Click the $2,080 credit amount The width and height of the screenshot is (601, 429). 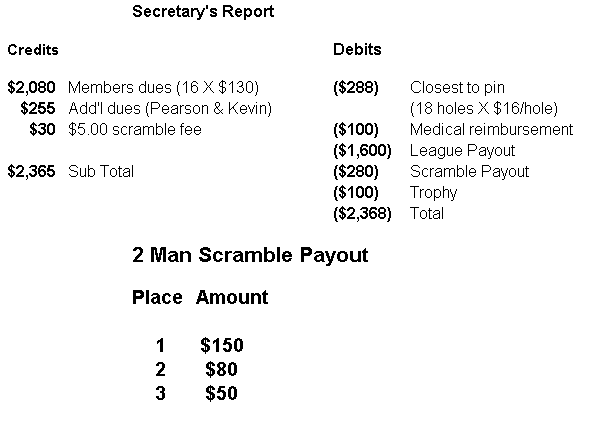tap(32, 87)
